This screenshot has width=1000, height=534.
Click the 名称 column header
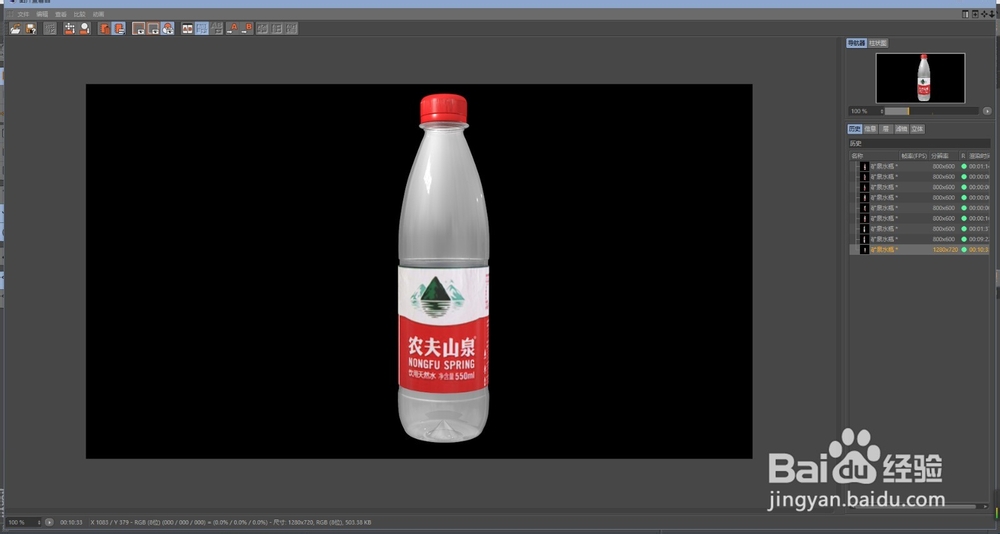point(873,156)
